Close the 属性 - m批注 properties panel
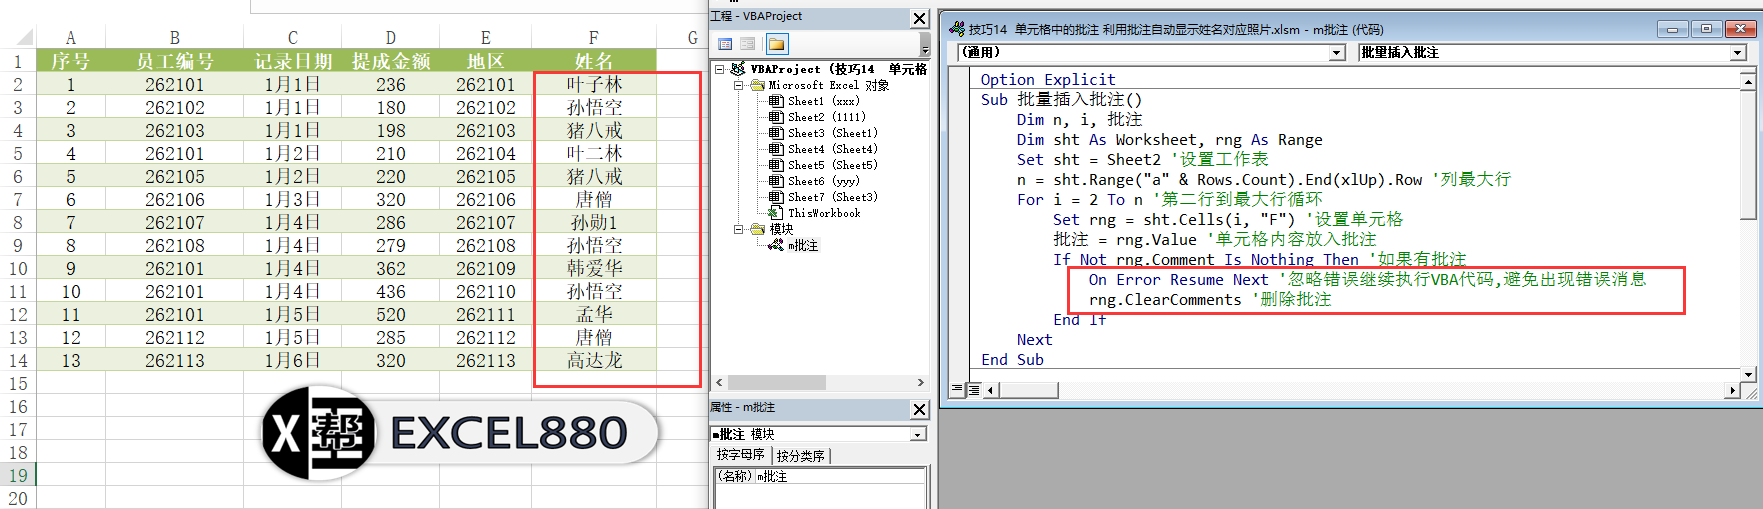Screen dimensions: 1763x509 (920, 409)
